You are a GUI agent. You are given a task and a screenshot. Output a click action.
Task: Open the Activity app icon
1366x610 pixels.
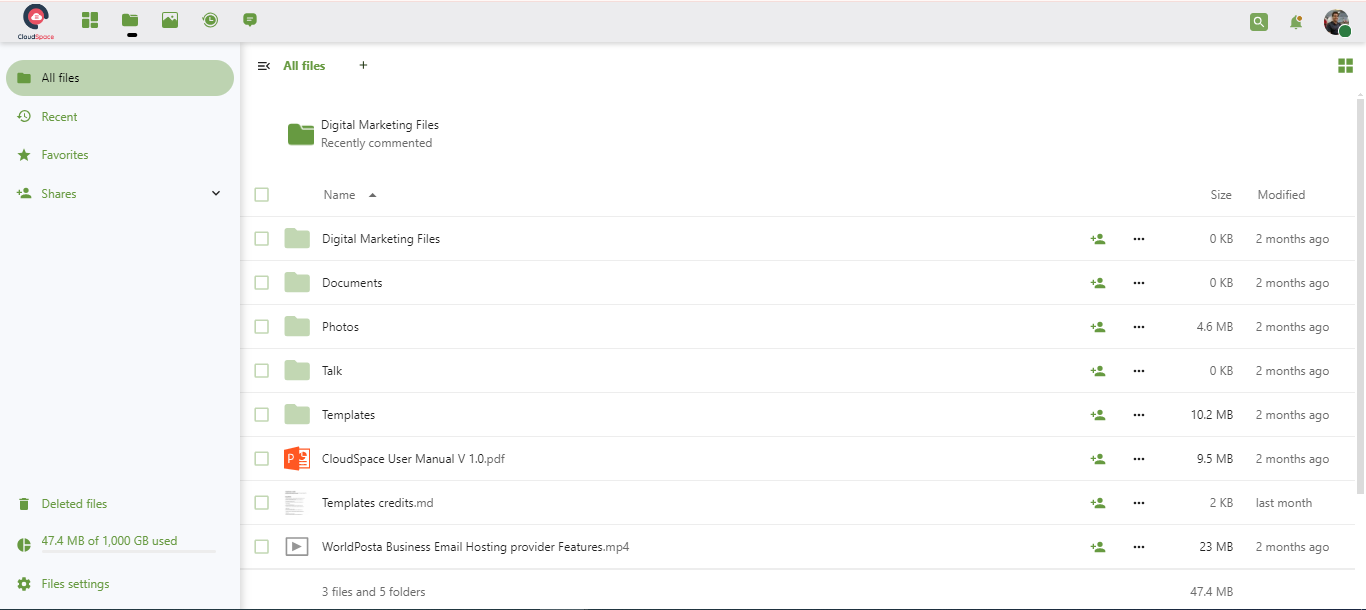point(210,20)
